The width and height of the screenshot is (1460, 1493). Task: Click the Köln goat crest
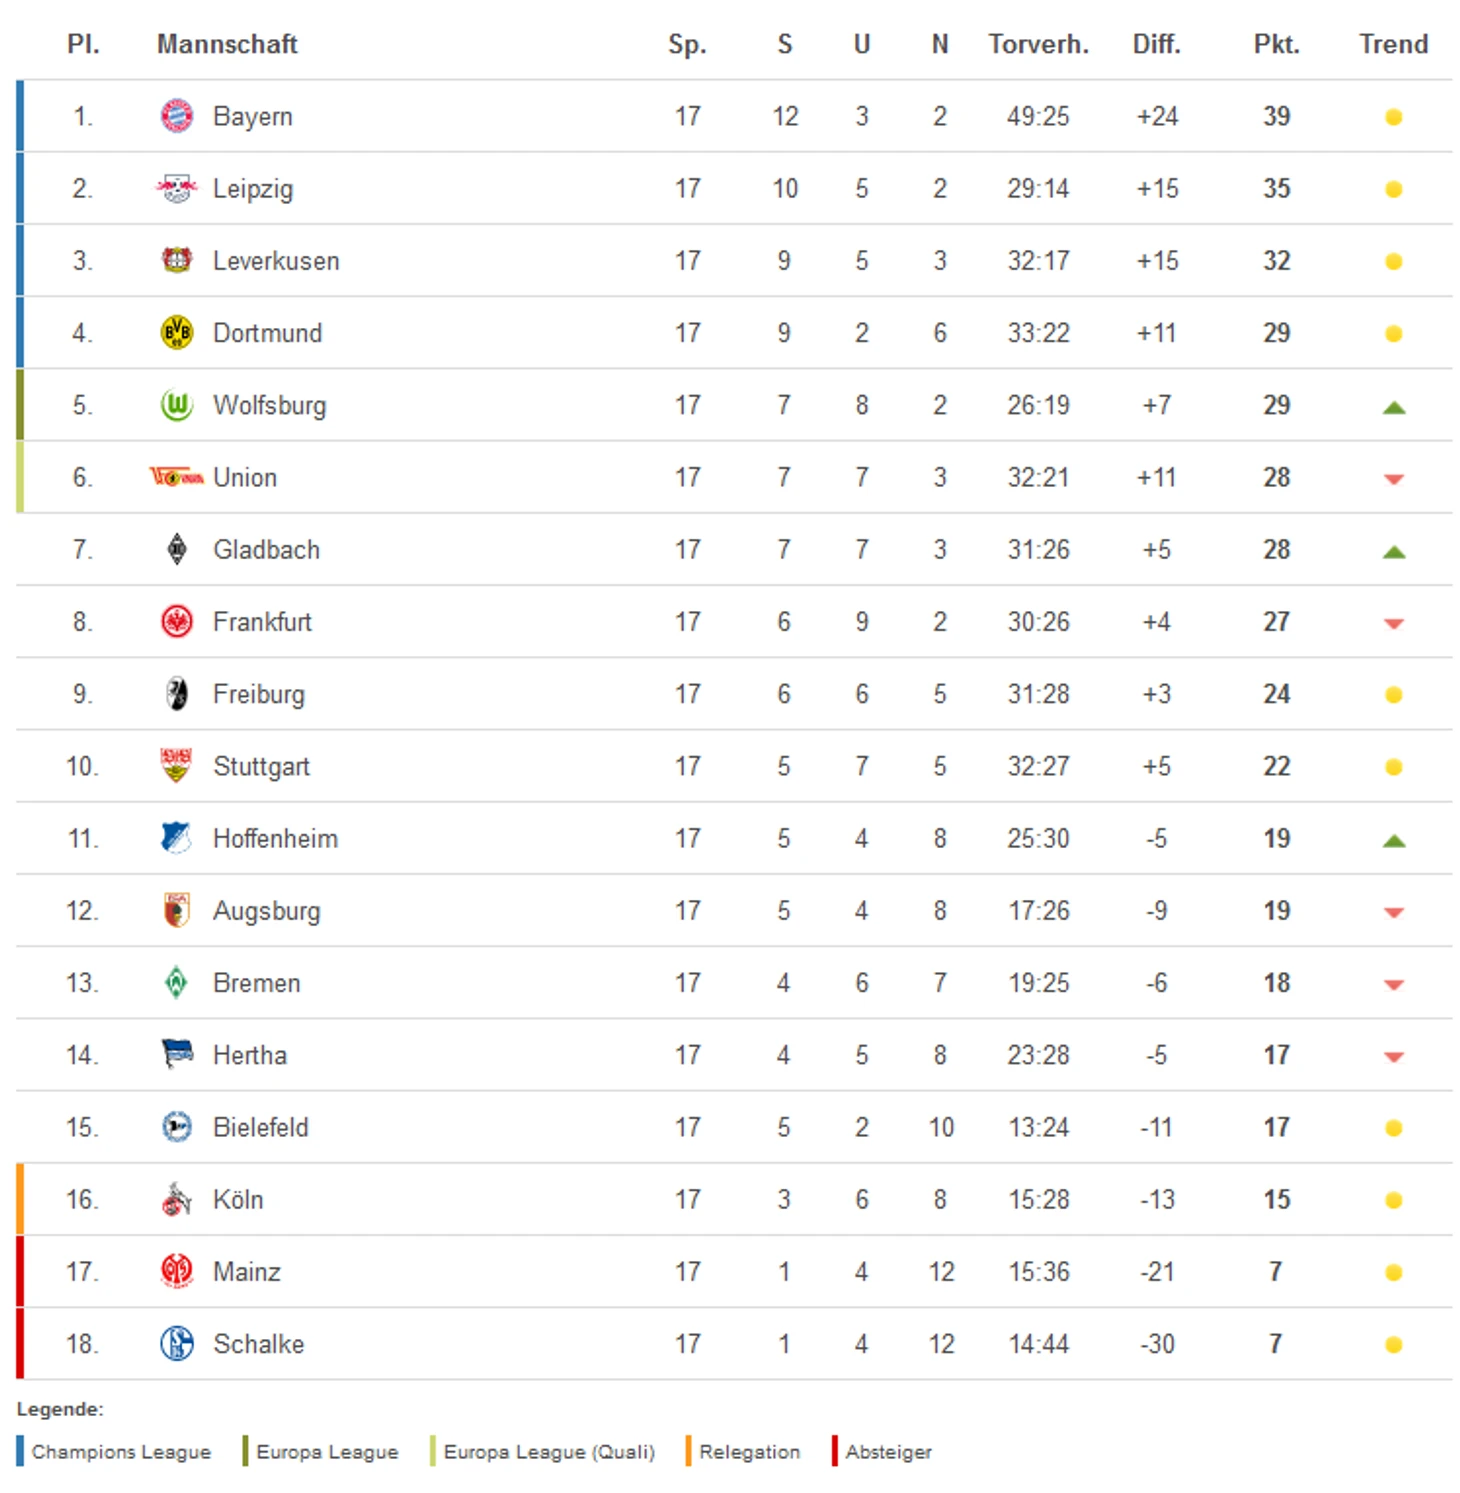pos(177,1199)
